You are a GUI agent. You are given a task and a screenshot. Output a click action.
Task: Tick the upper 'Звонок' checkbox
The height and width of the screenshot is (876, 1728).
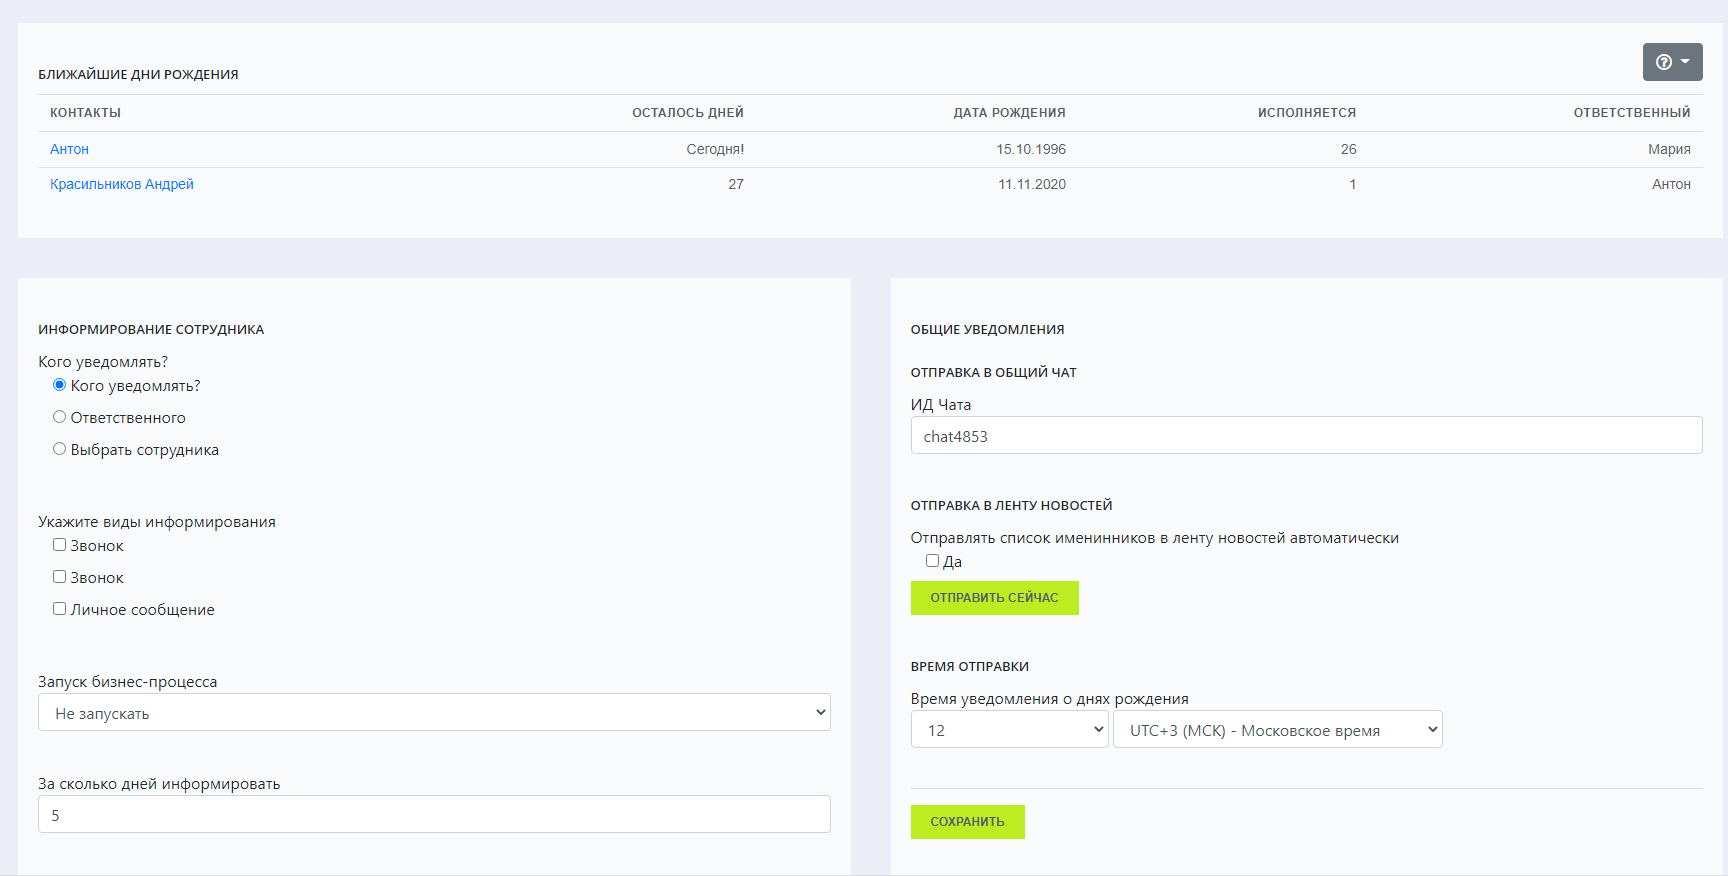point(60,545)
